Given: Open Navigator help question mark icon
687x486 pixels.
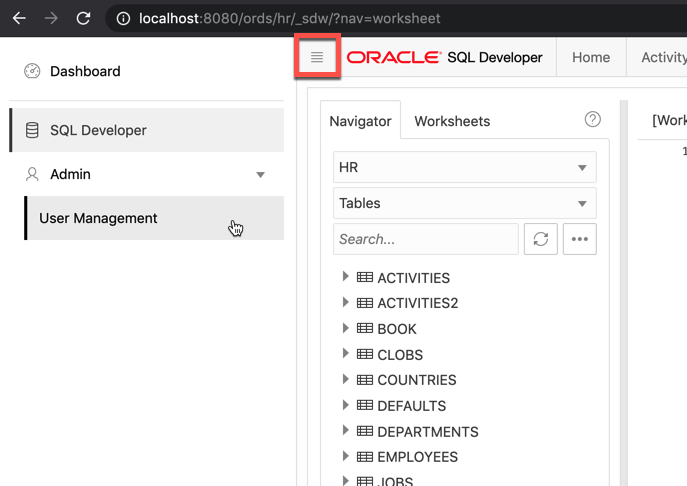Looking at the screenshot, I should tap(592, 119).
